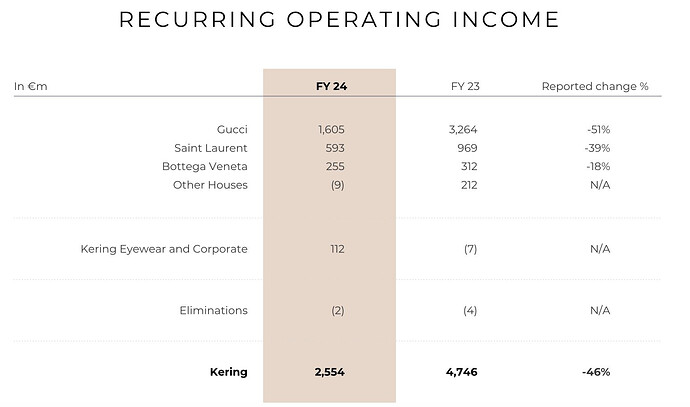
Task: Select the bold Kering total label
Action: [x=229, y=372]
